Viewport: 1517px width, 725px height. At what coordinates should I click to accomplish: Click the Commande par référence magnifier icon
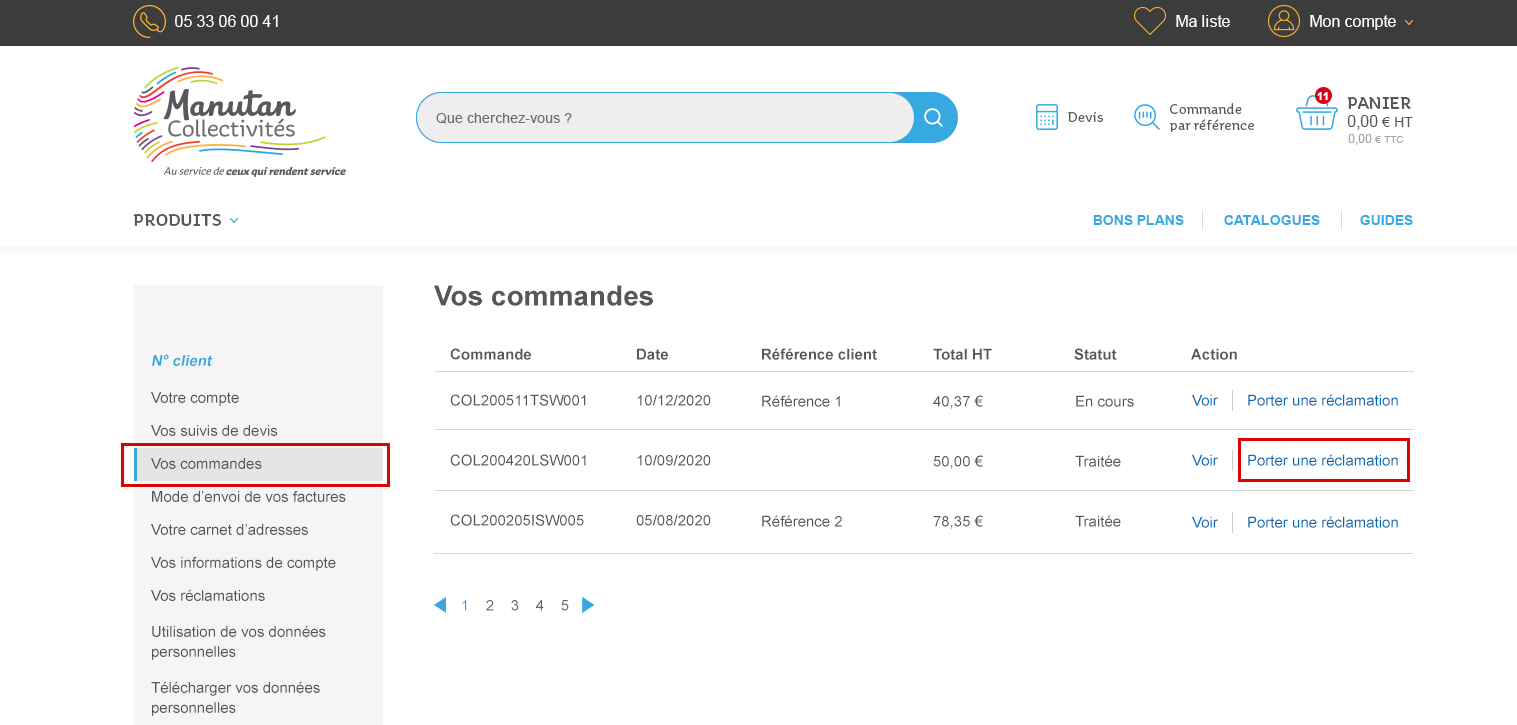tap(1146, 116)
